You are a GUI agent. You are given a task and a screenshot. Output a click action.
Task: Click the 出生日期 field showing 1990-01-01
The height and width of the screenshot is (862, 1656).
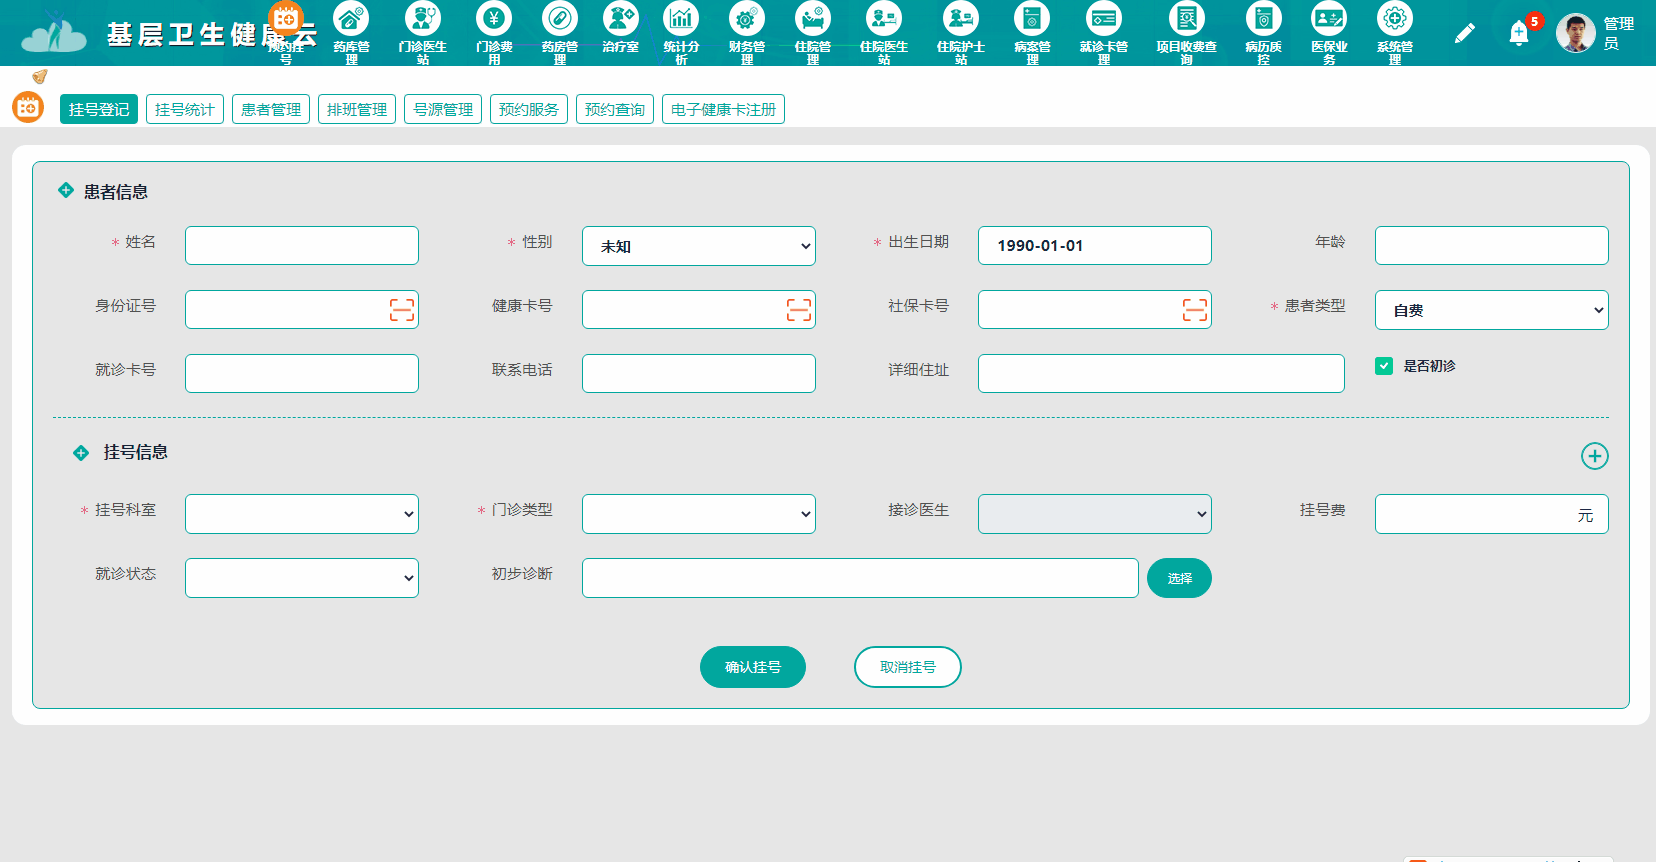tap(1095, 245)
